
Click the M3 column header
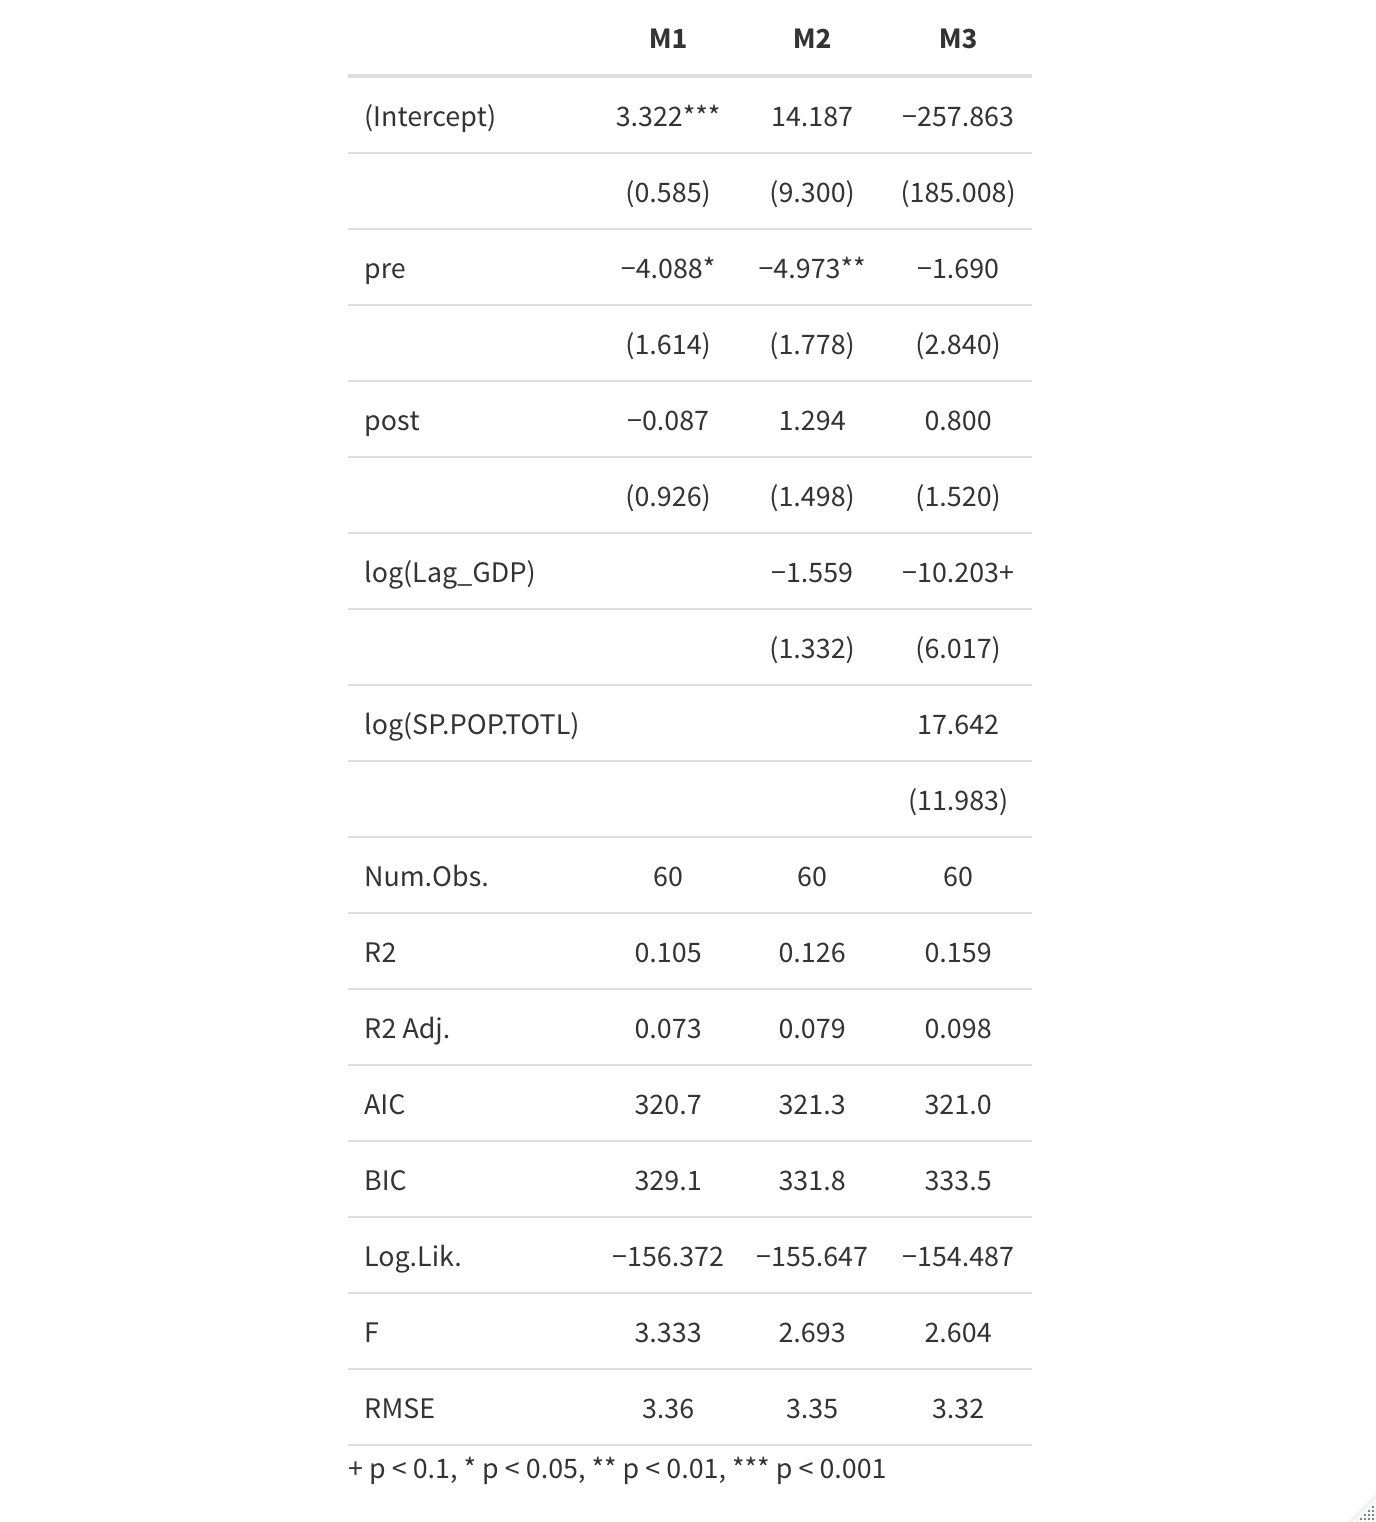[x=957, y=39]
